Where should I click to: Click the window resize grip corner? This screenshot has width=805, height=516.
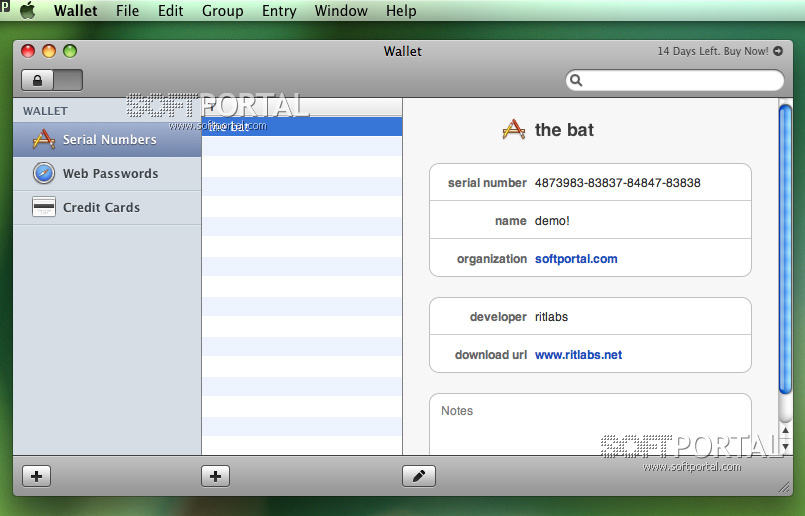coord(784,488)
